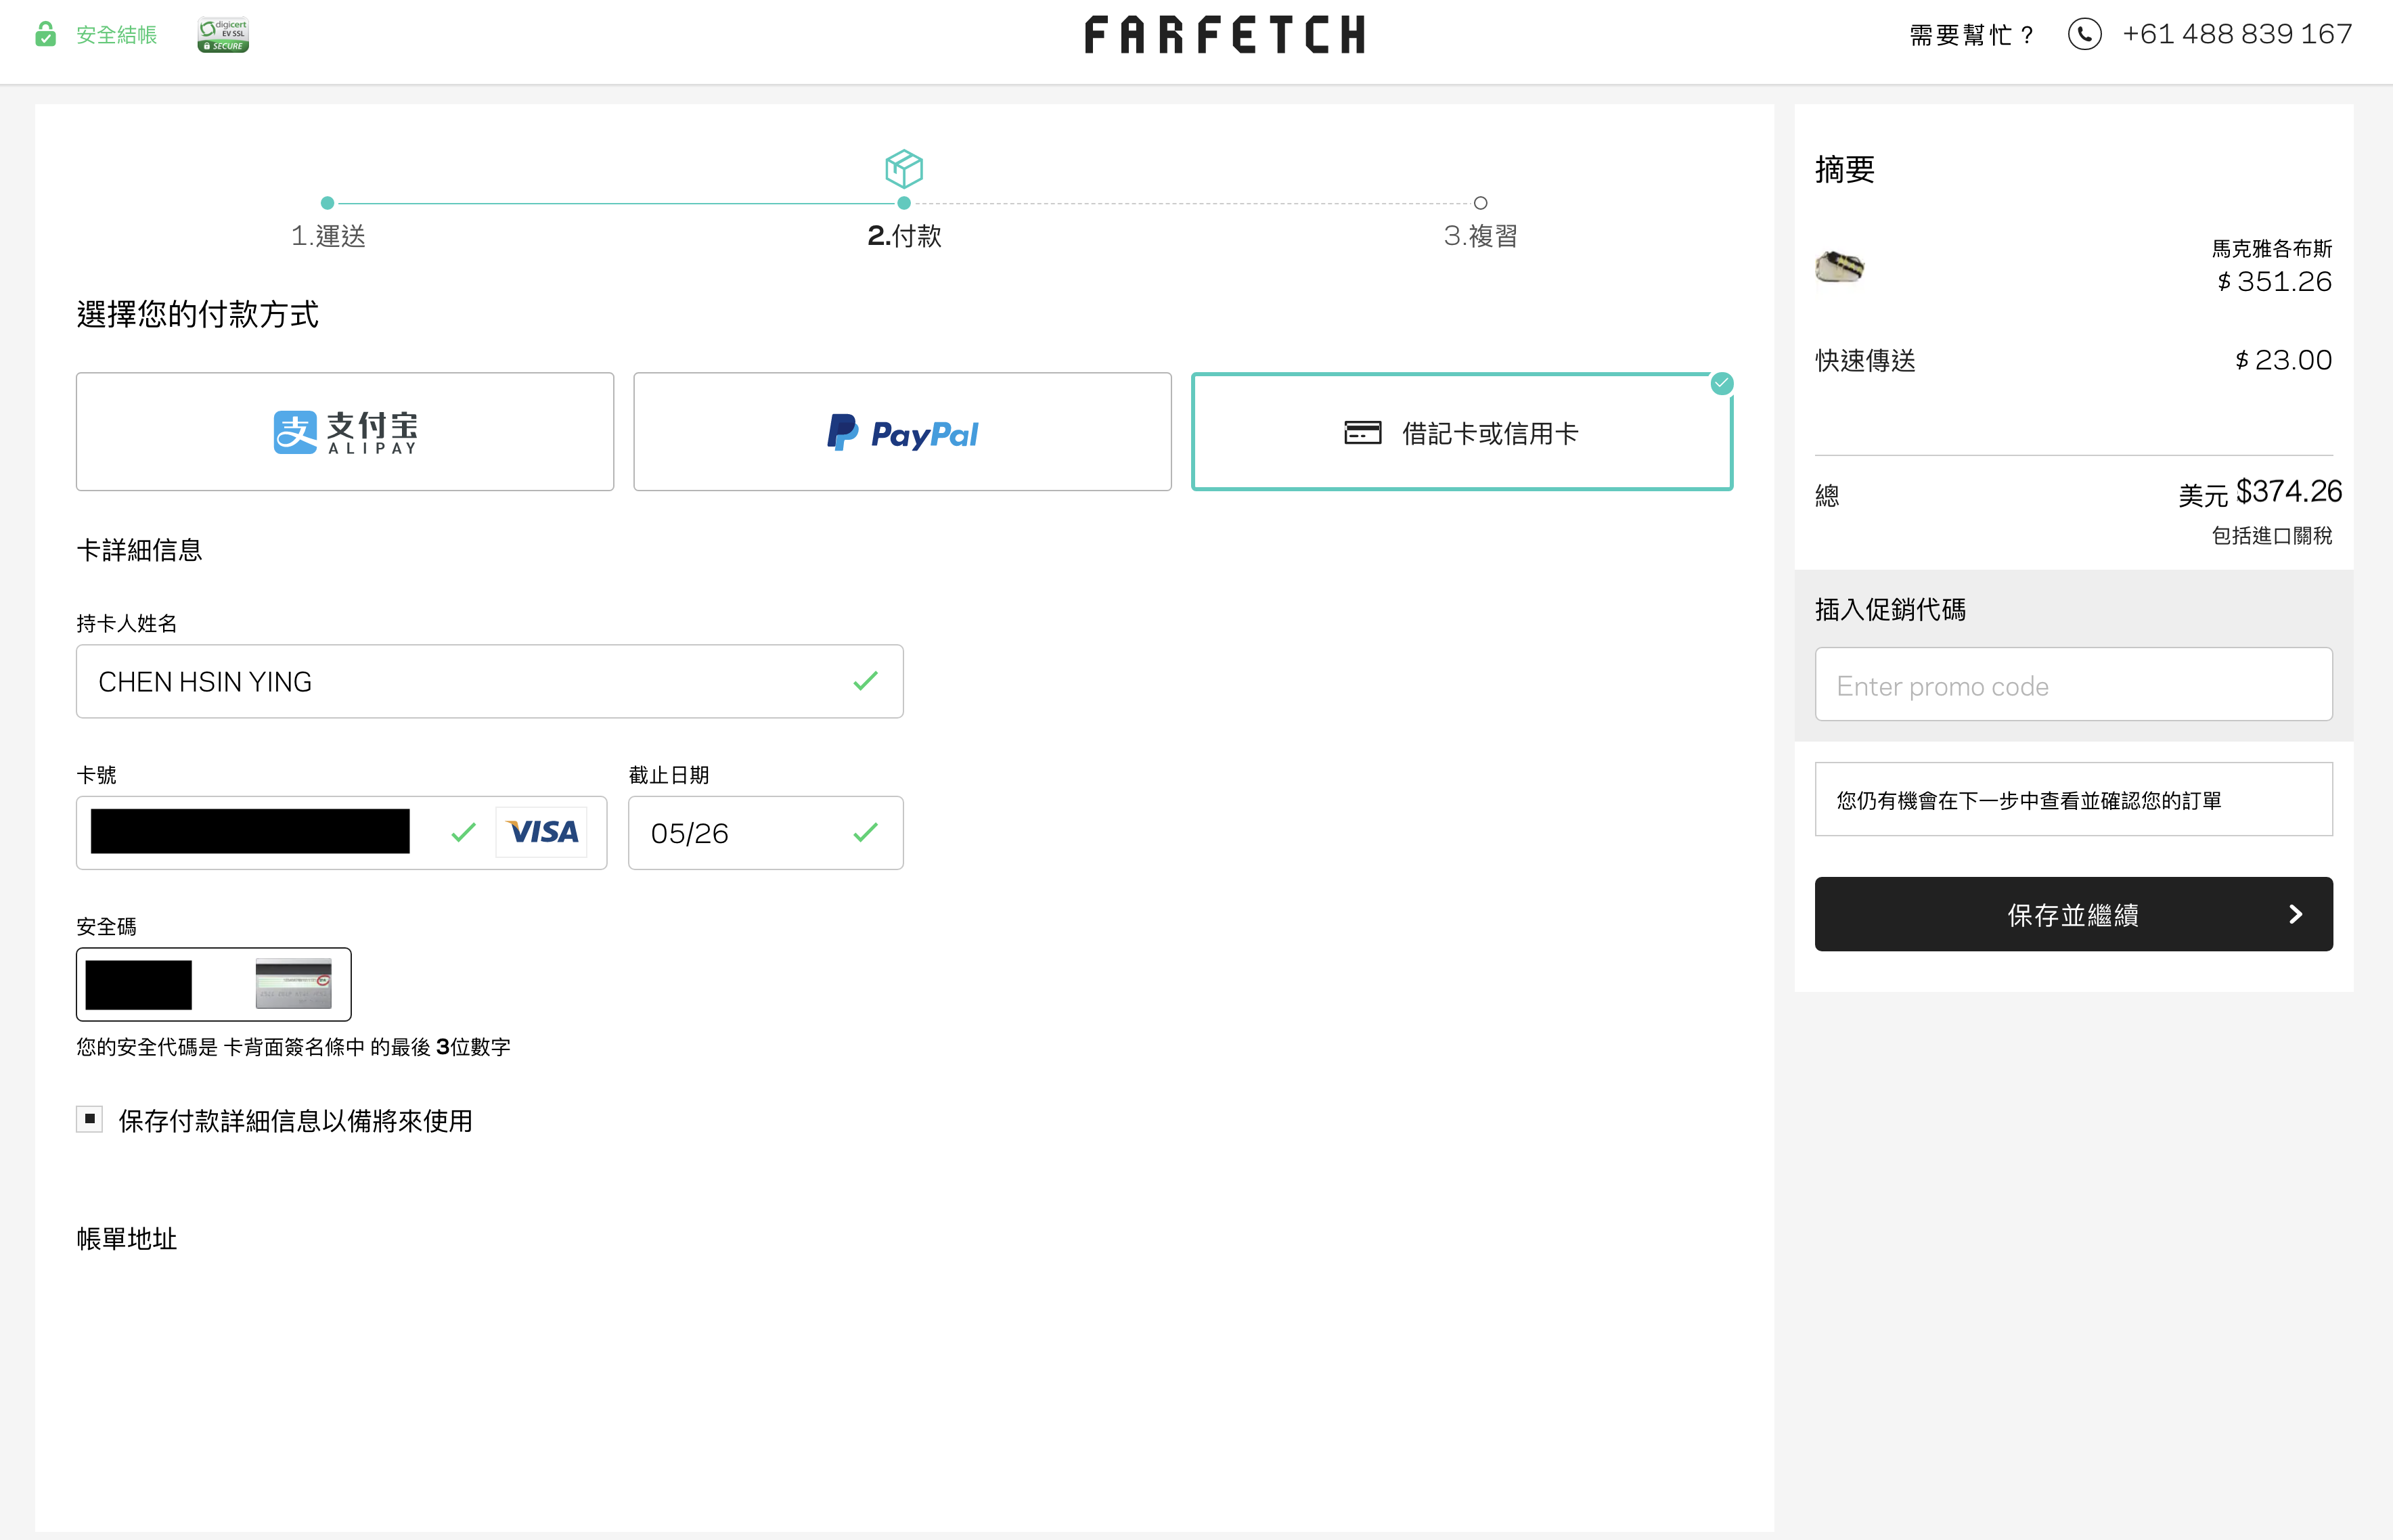The image size is (2393, 1540).
Task: Click the green checkmark in expiry date field
Action: pos(865,832)
